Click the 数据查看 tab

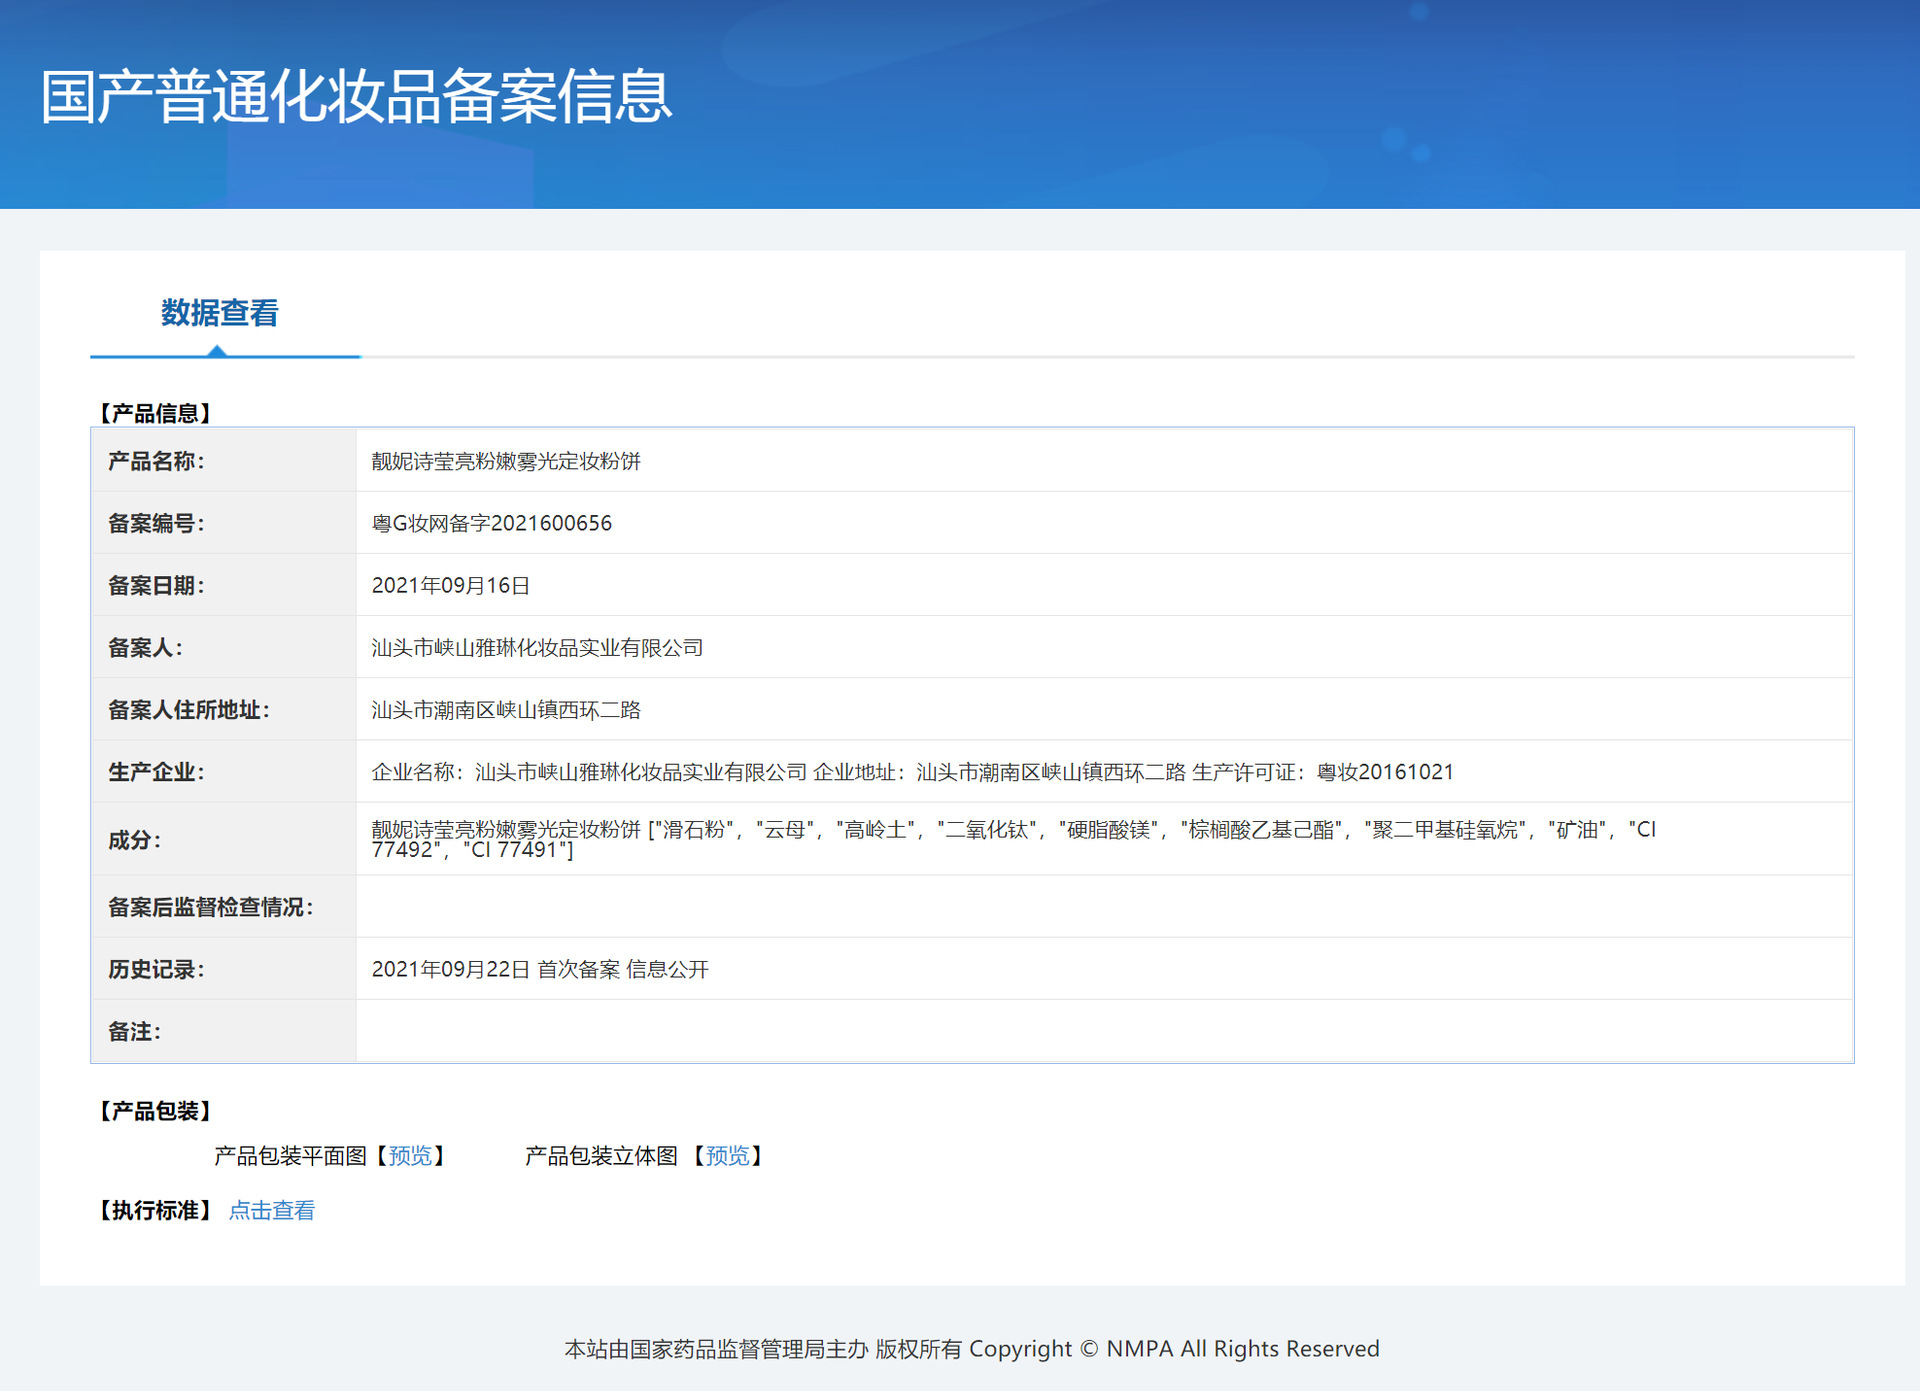(x=219, y=314)
